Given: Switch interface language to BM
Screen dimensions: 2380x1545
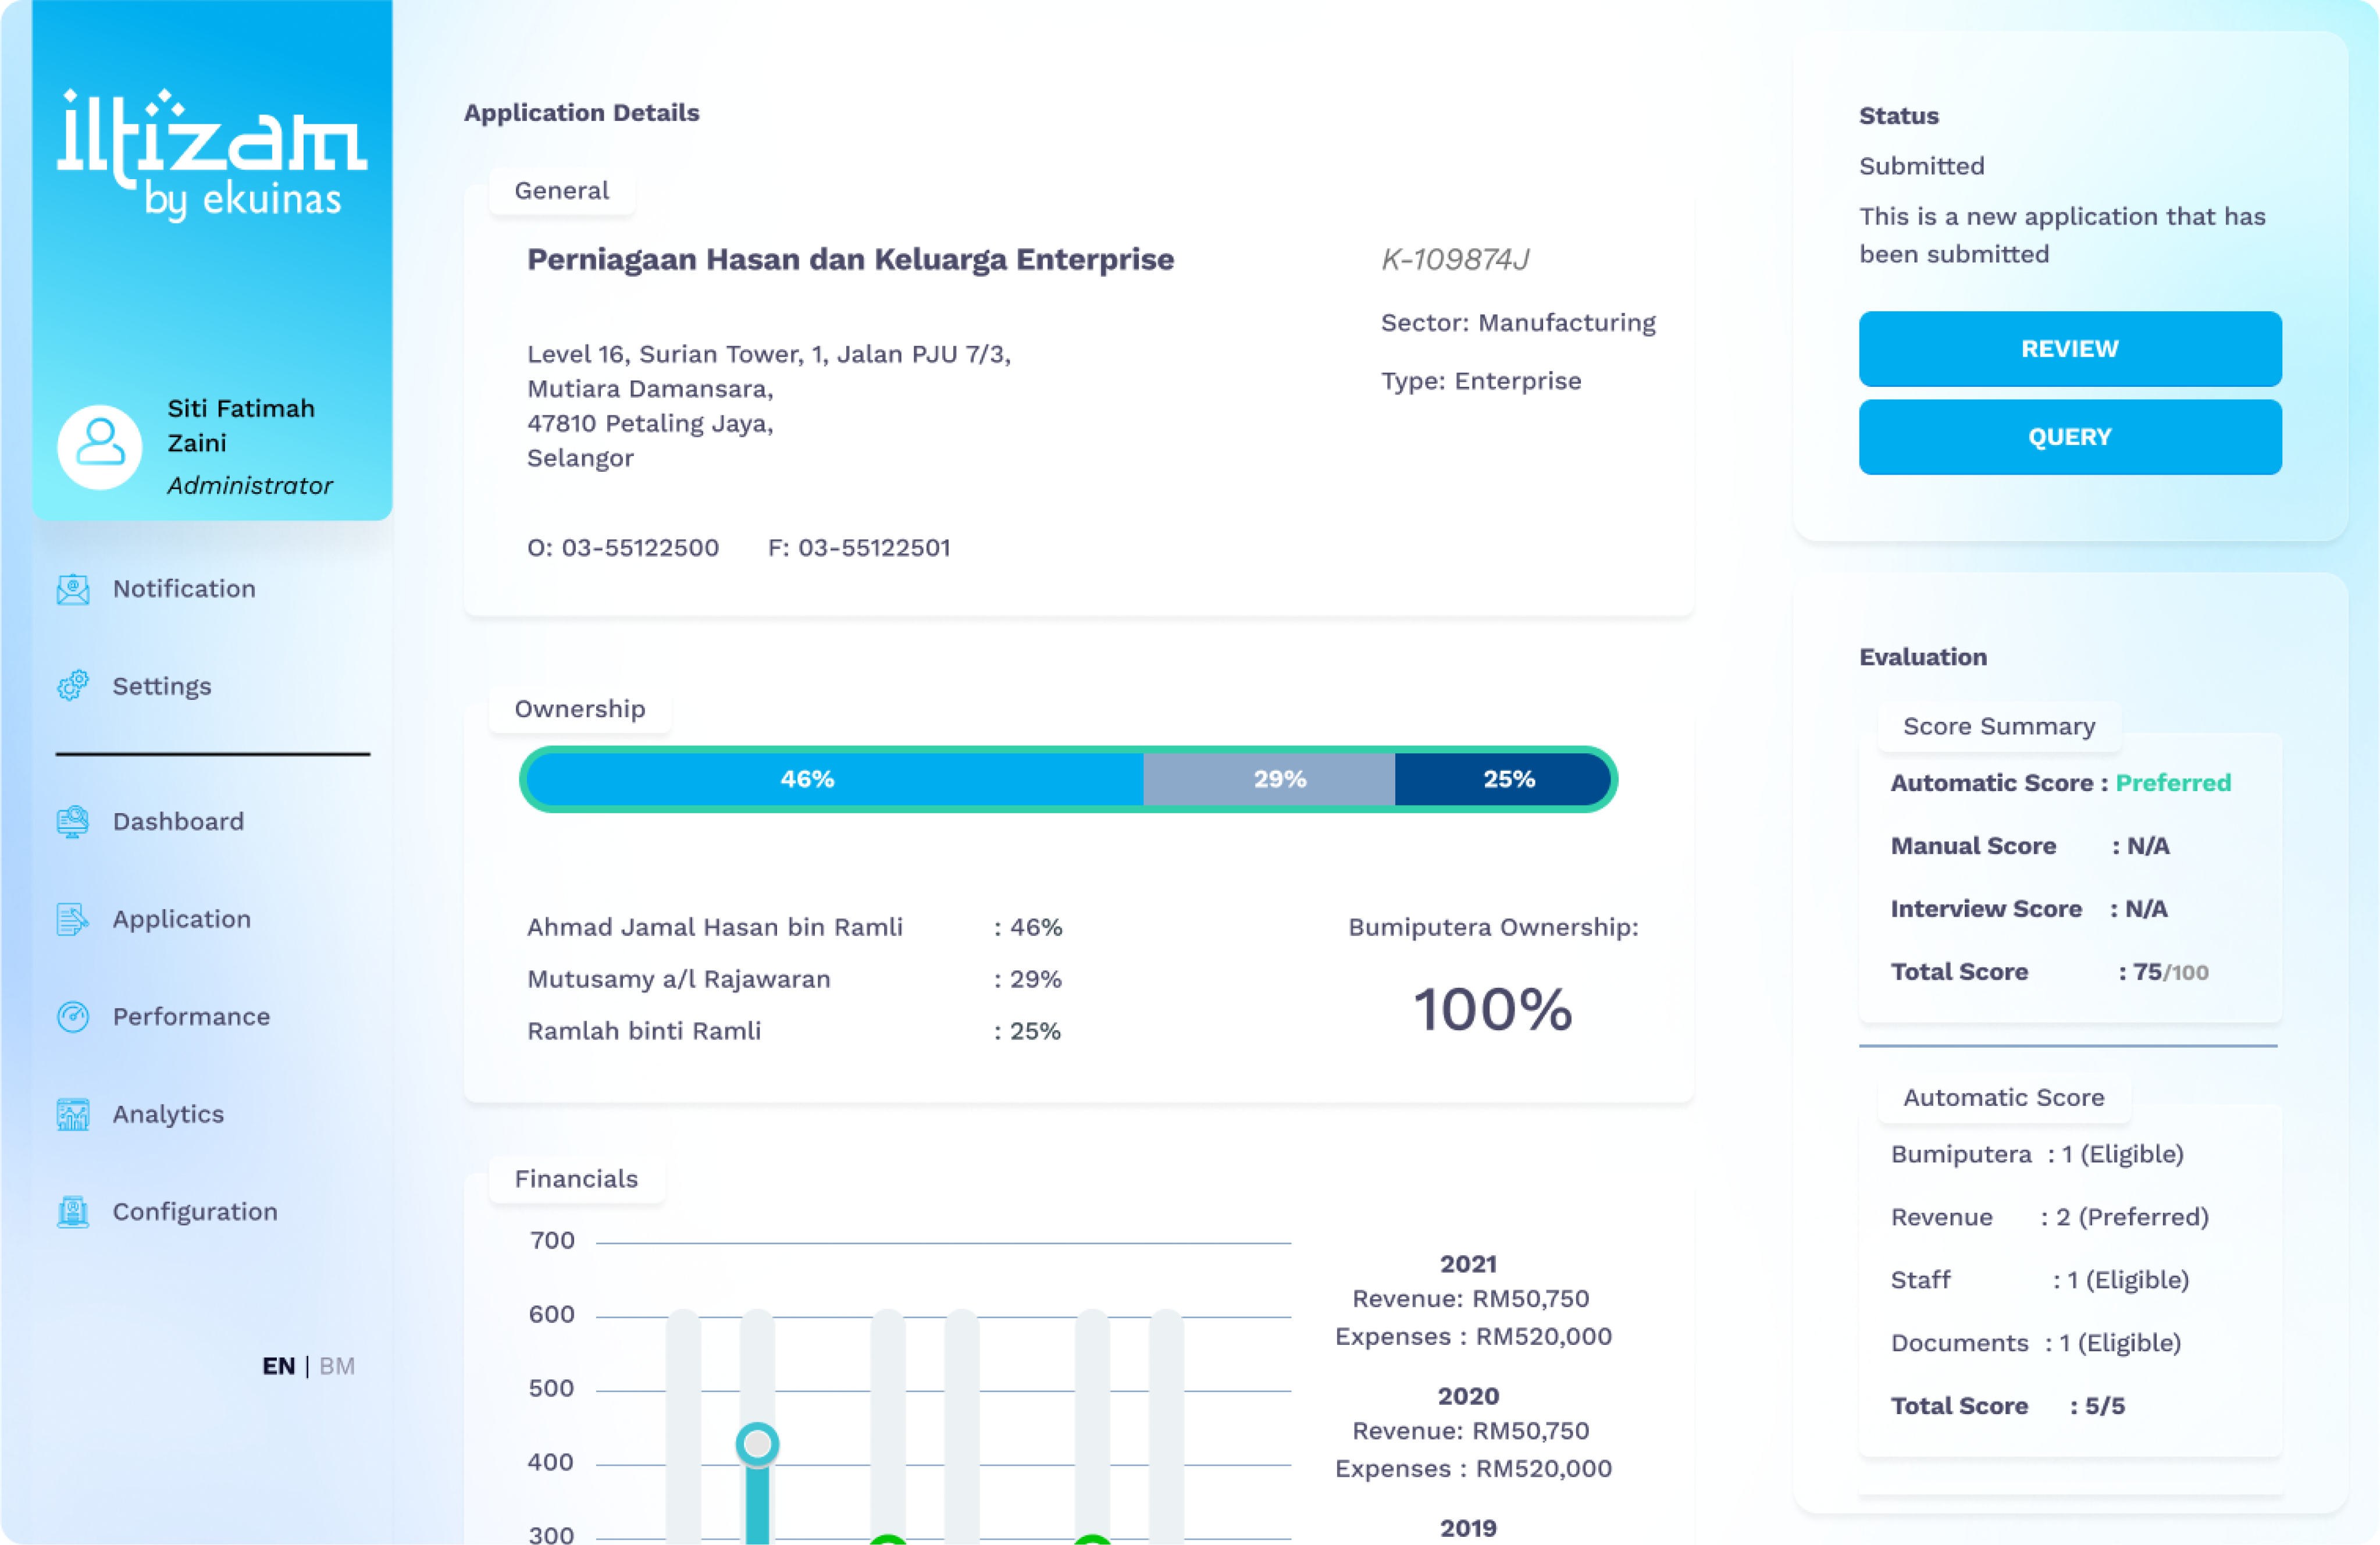Looking at the screenshot, I should [x=338, y=1366].
